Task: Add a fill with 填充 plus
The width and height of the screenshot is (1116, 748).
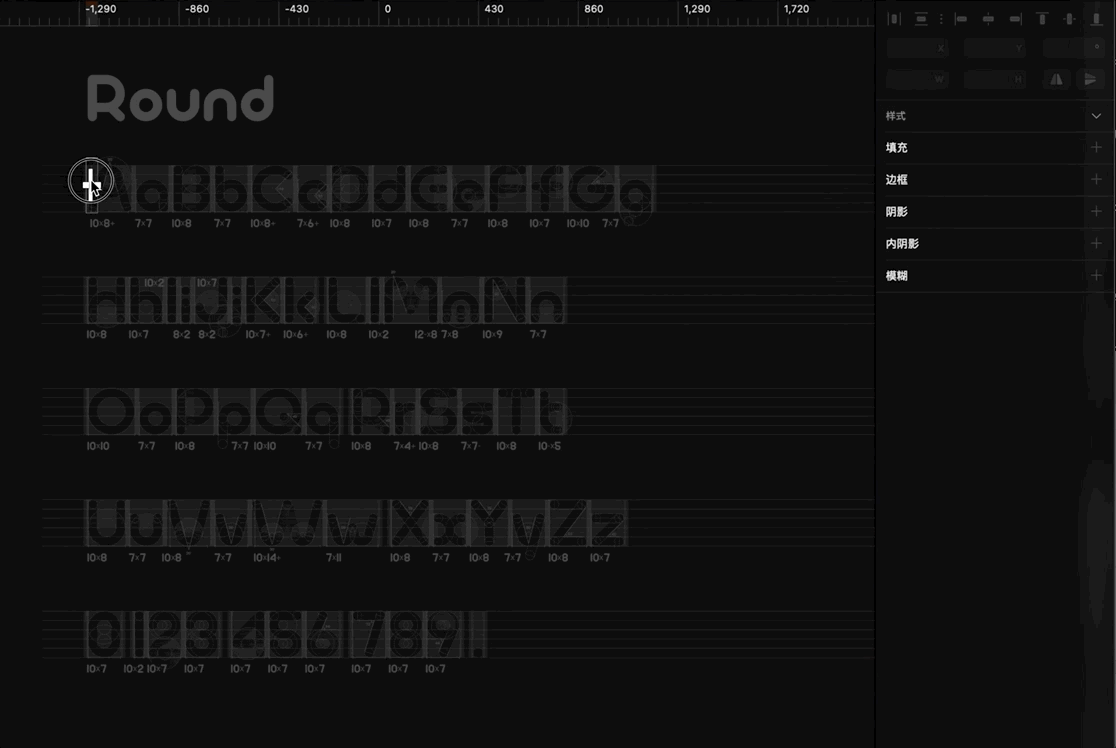Action: [1096, 147]
